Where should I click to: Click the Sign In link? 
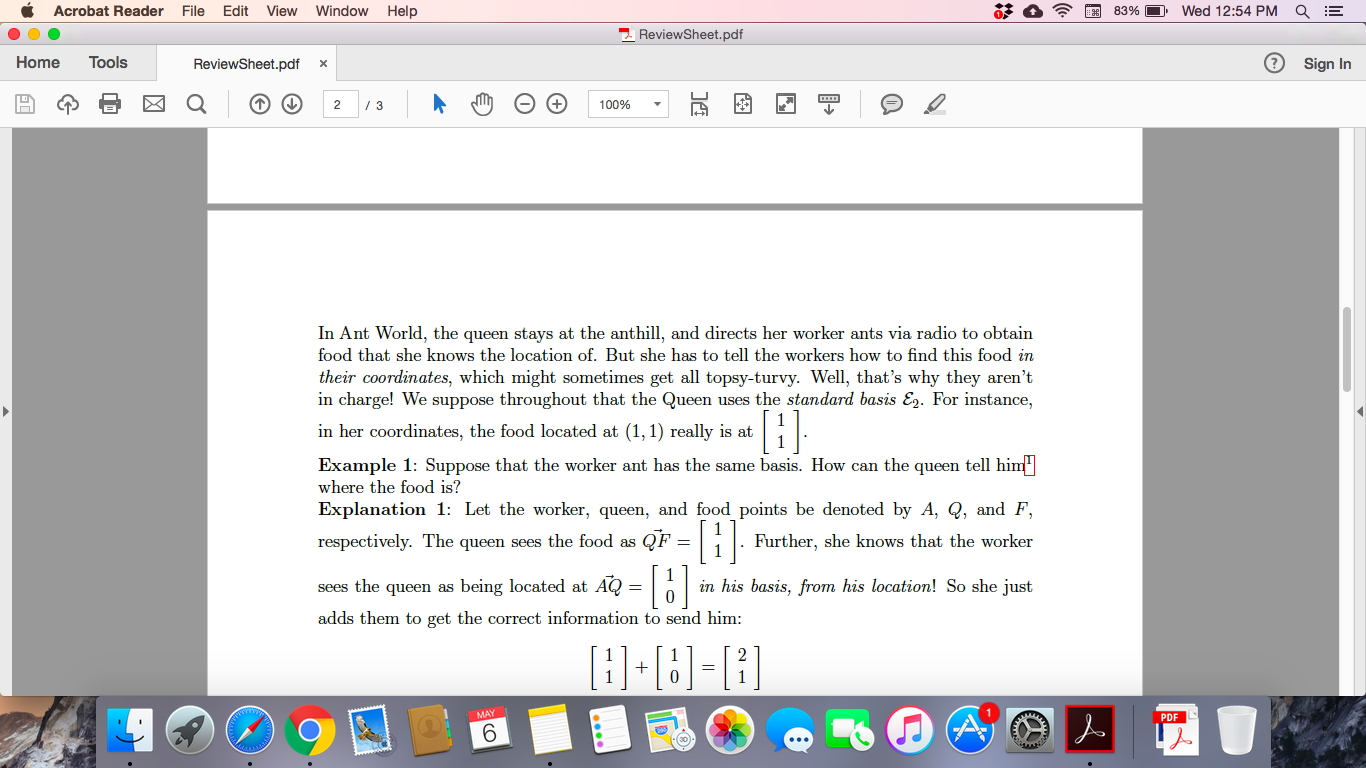[1327, 63]
